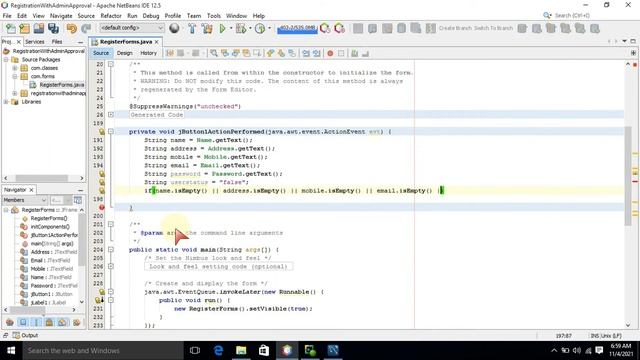The width and height of the screenshot is (640, 360).
Task: Click the Build Project hammer icon
Action: coord(192,28)
